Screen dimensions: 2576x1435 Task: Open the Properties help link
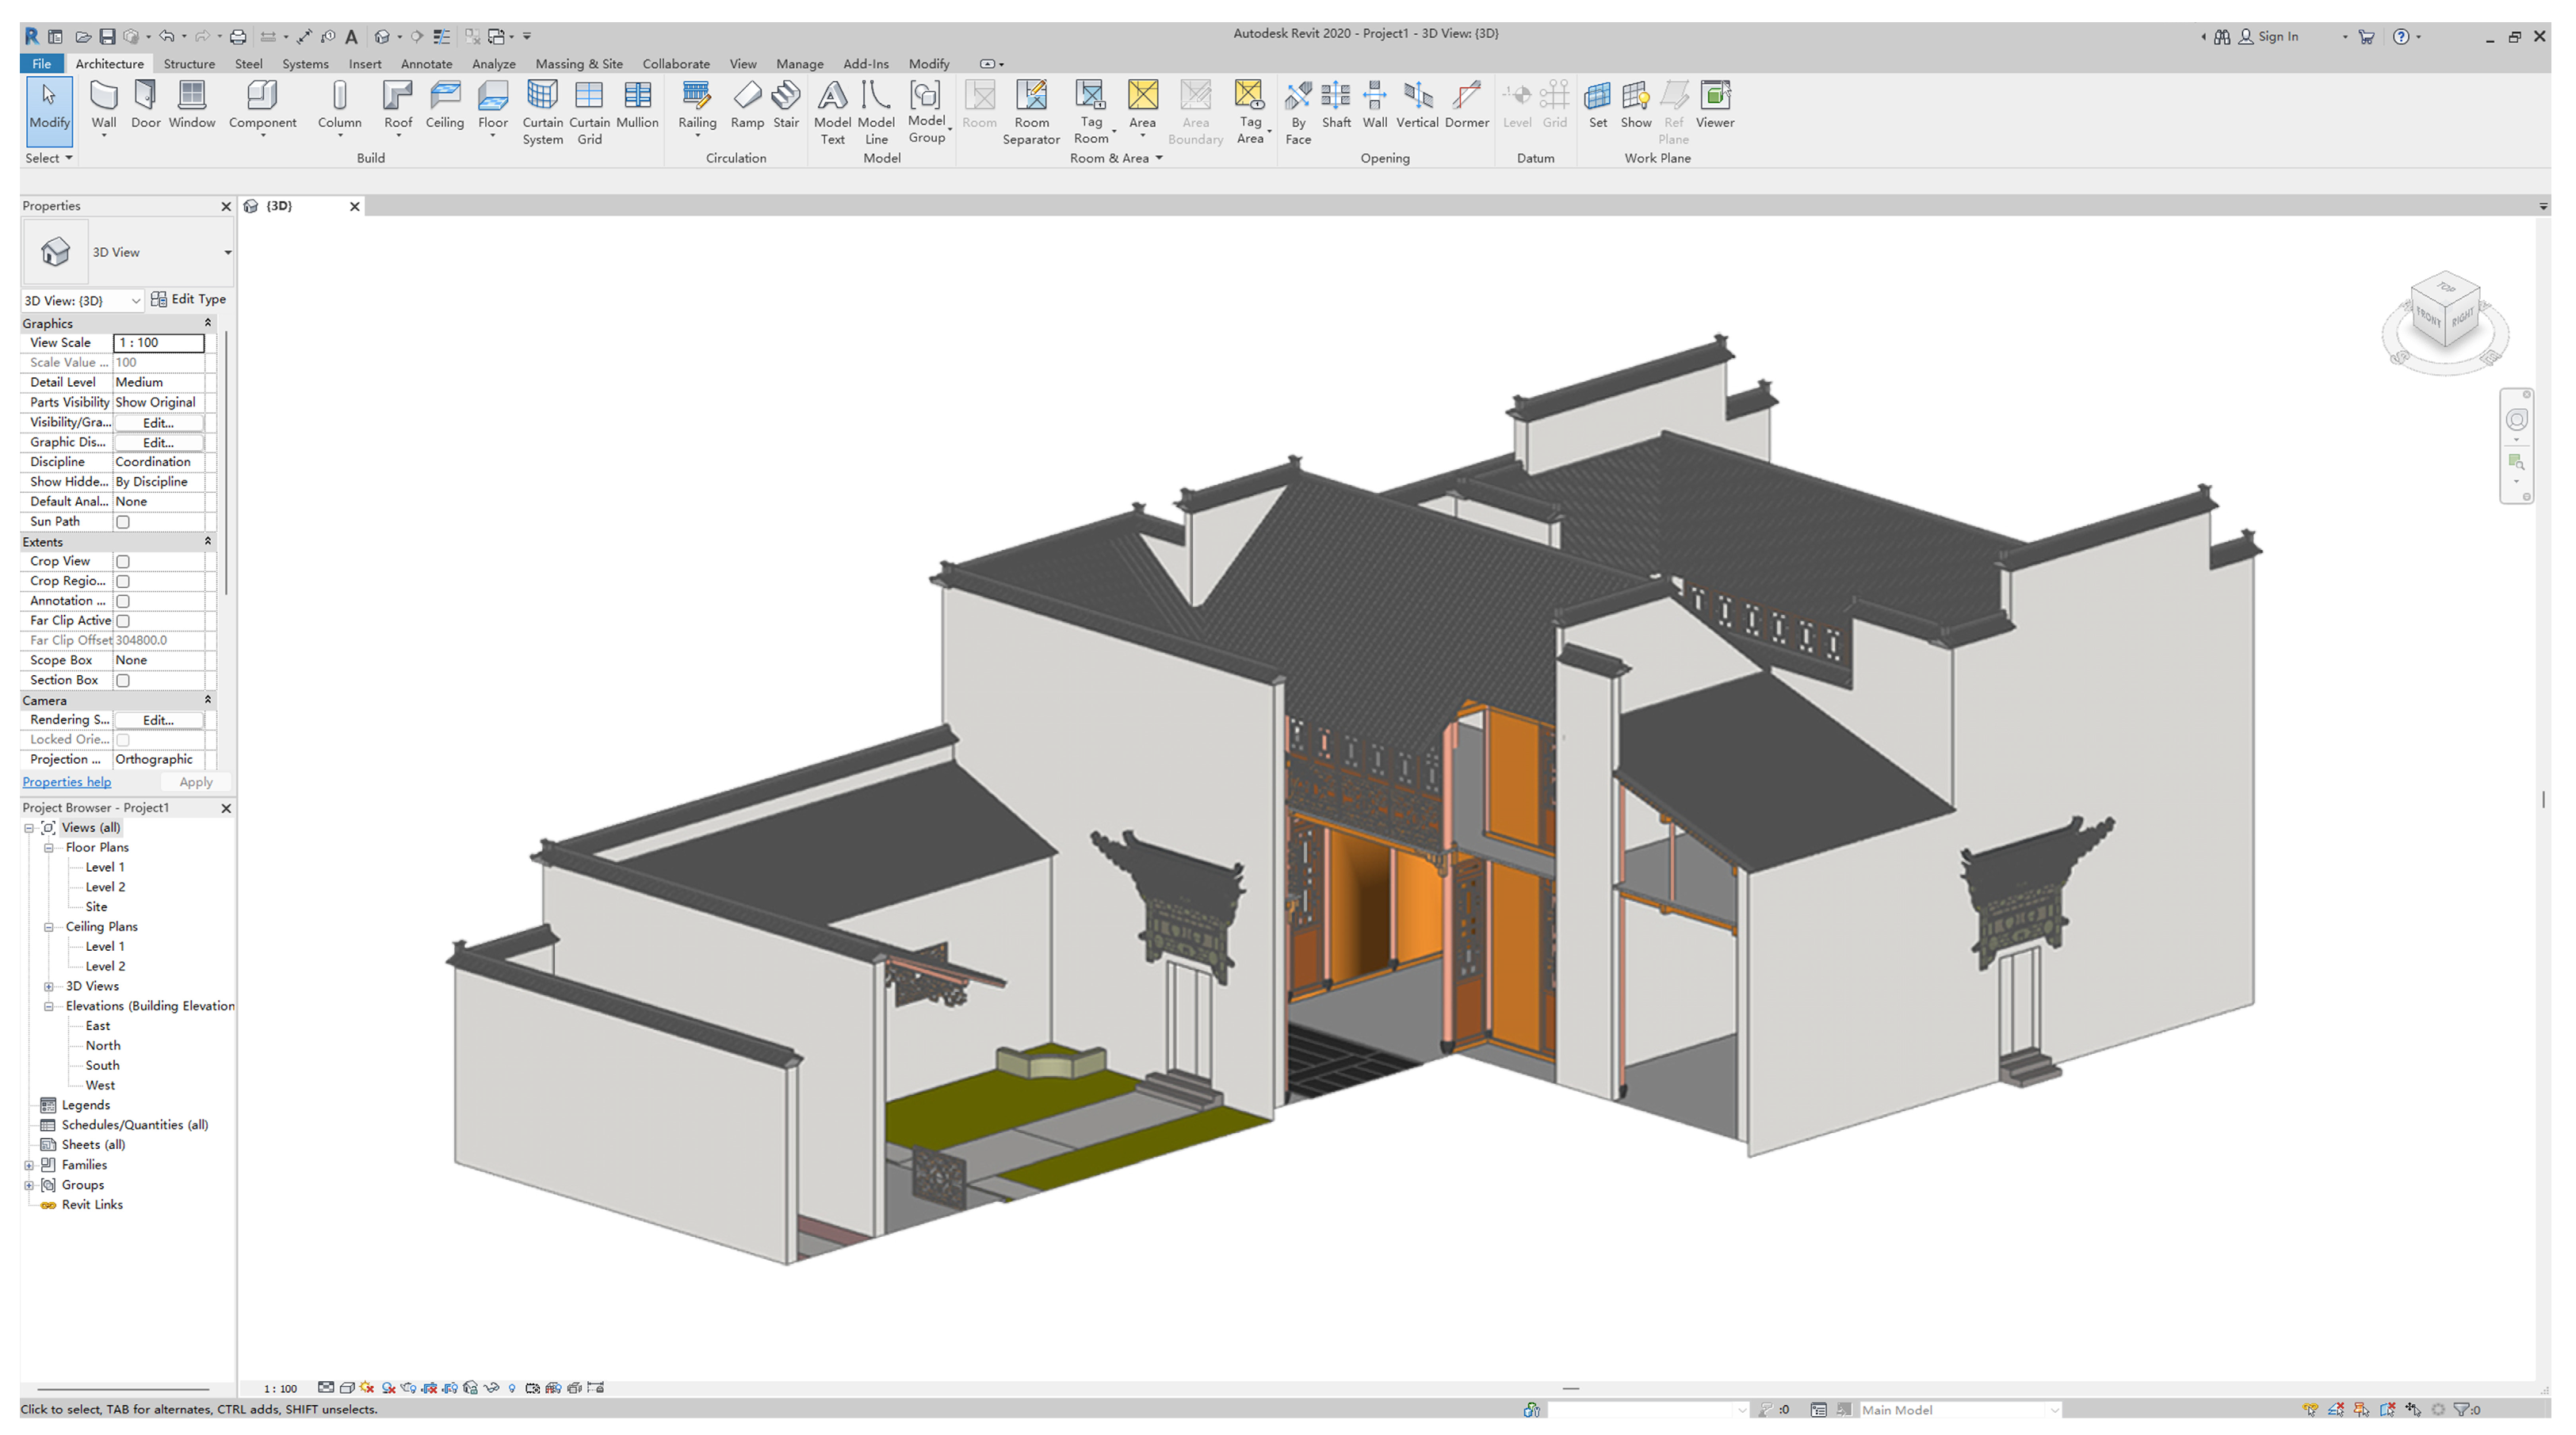coord(67,782)
